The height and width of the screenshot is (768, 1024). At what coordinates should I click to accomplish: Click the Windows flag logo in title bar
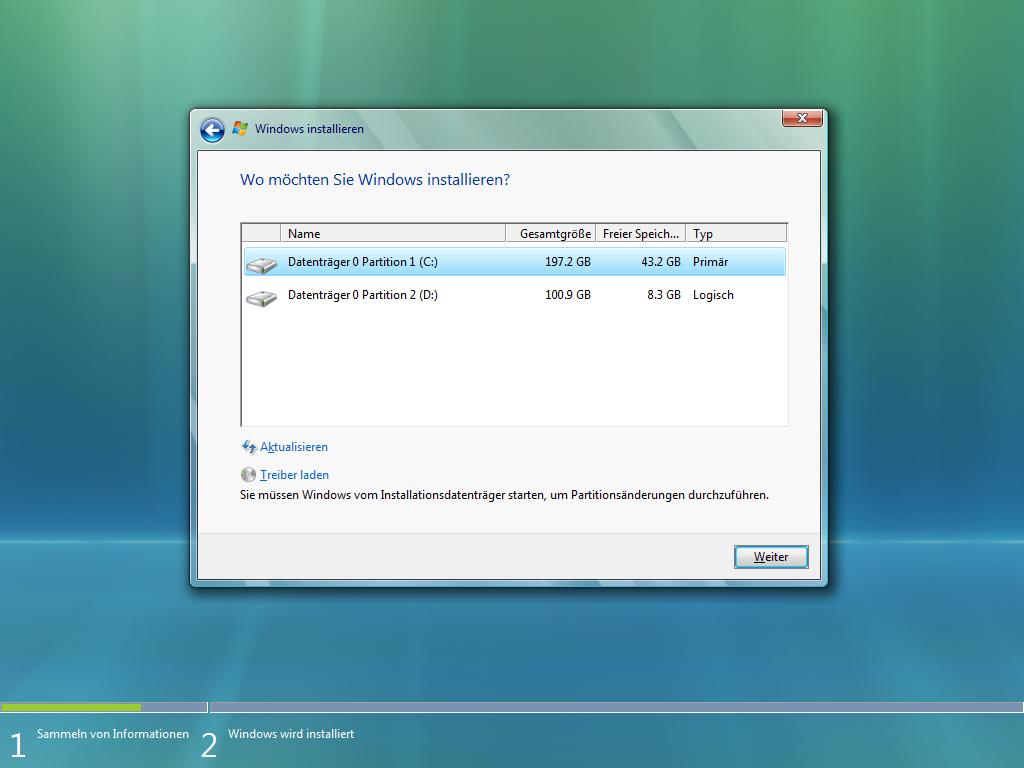240,129
